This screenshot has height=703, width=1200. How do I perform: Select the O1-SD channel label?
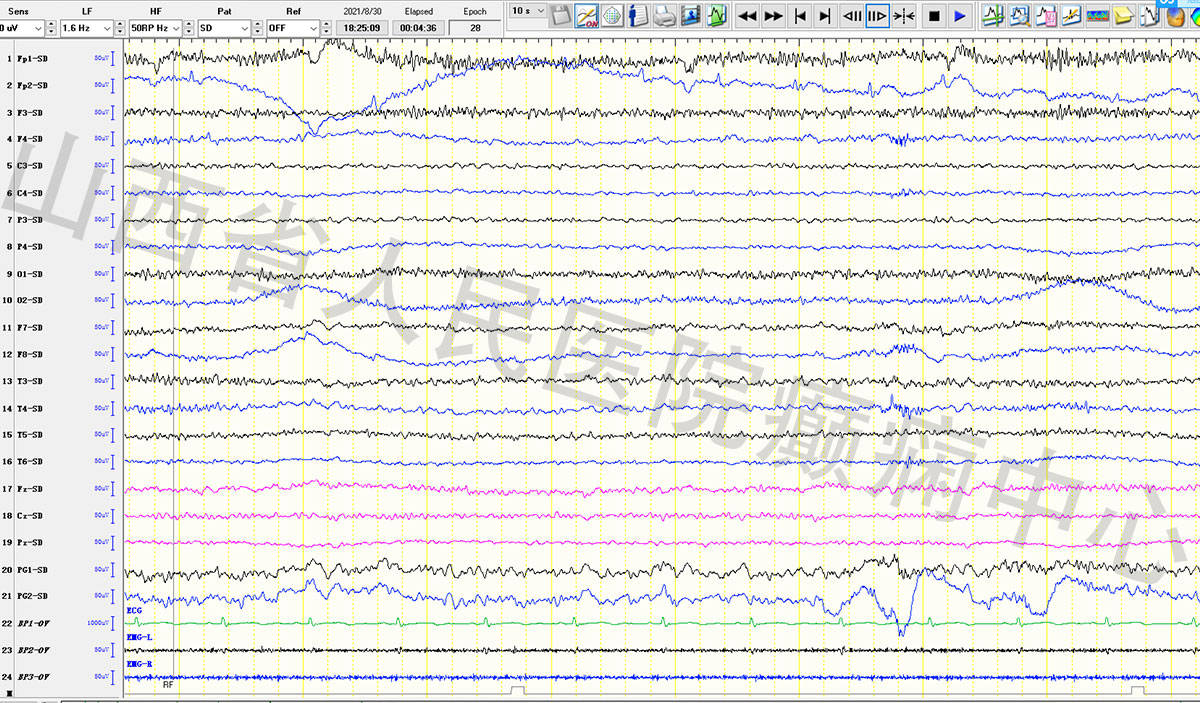click(x=30, y=274)
